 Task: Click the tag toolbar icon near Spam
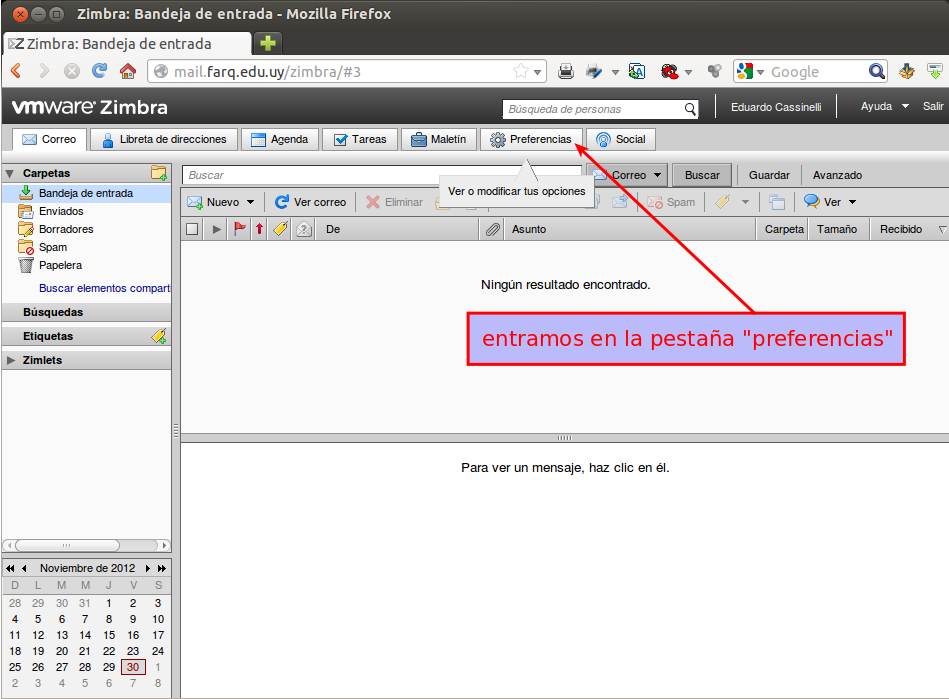[722, 202]
